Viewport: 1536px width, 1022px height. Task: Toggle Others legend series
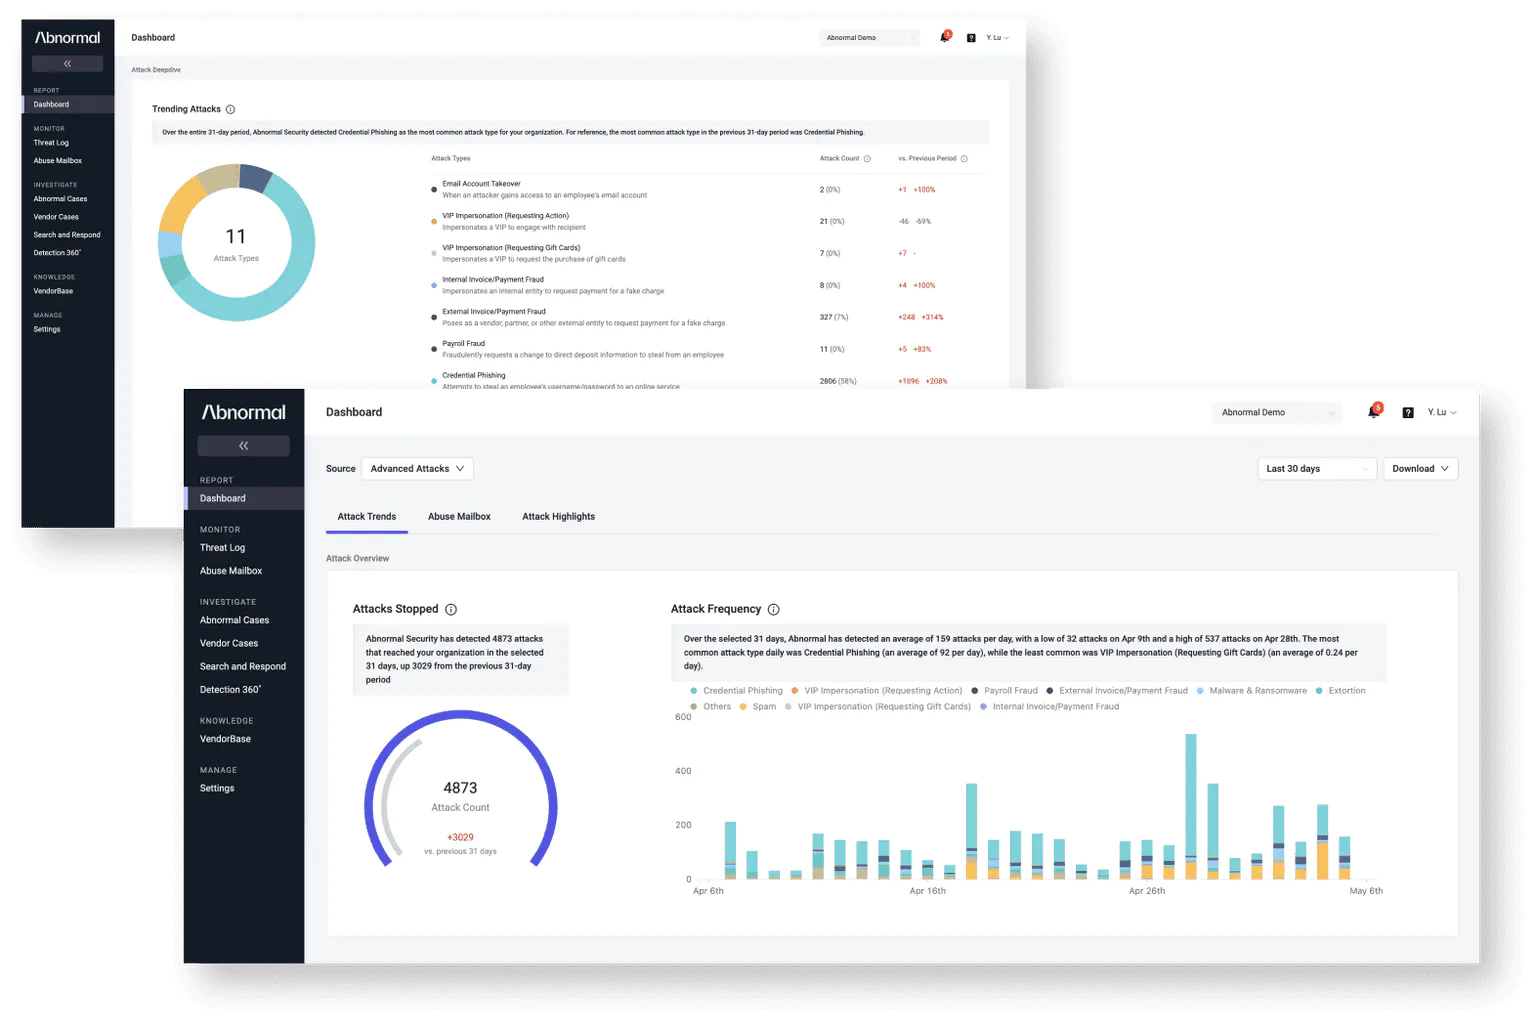[710, 707]
